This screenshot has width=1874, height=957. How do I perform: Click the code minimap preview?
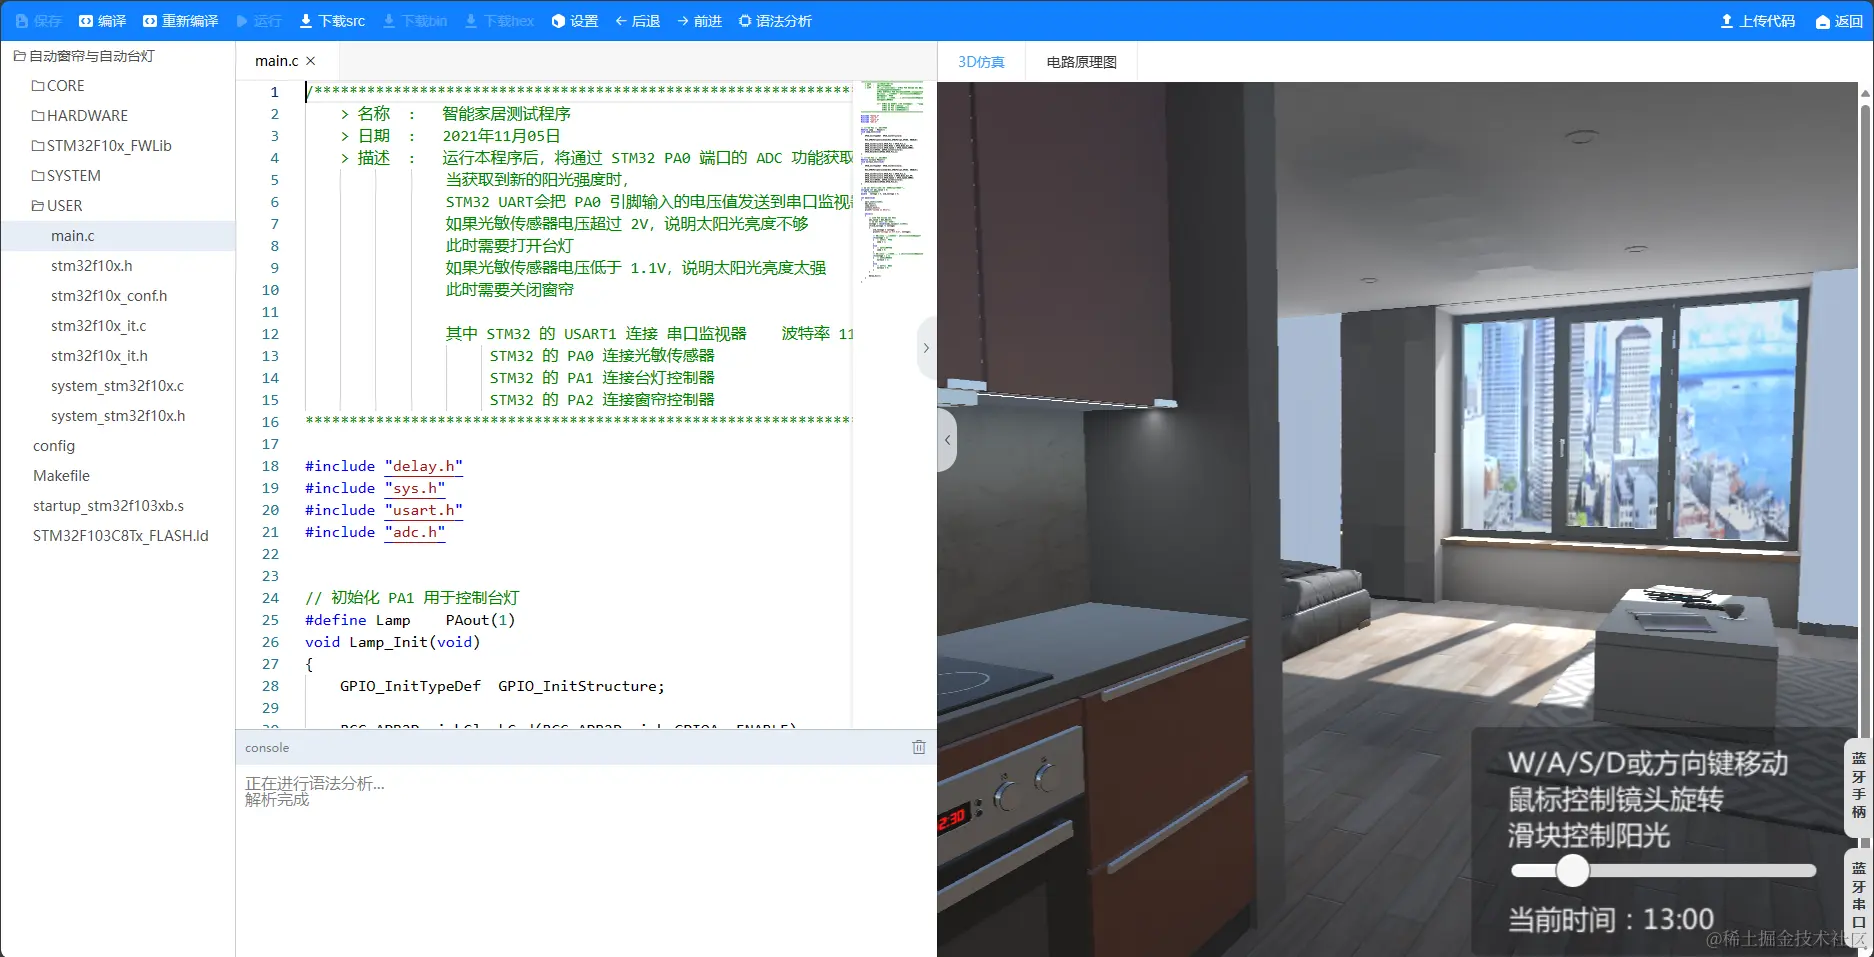[x=892, y=180]
